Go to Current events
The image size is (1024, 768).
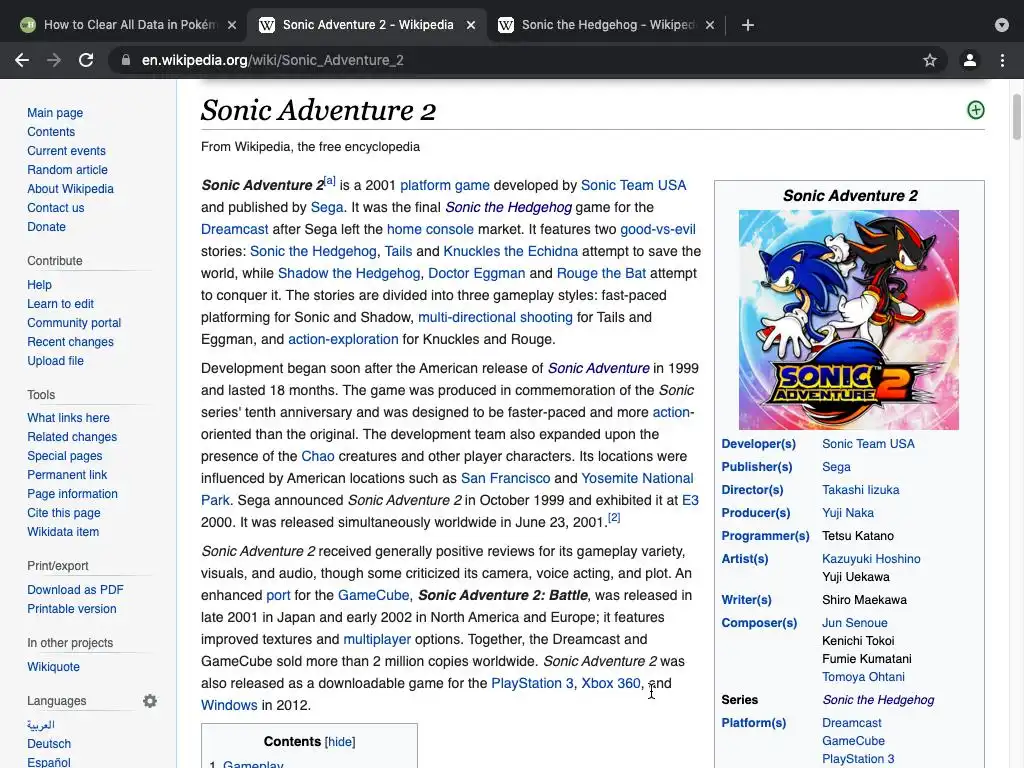tap(66, 150)
